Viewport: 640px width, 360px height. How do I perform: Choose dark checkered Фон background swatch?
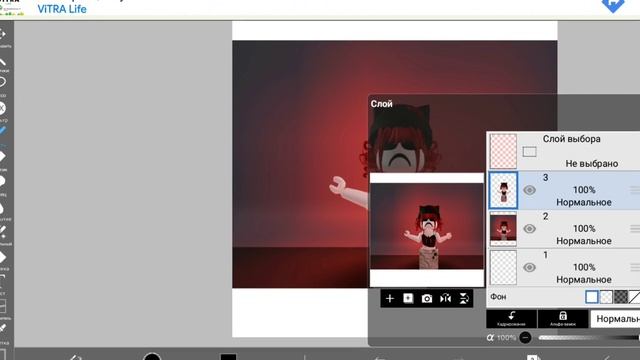point(621,297)
